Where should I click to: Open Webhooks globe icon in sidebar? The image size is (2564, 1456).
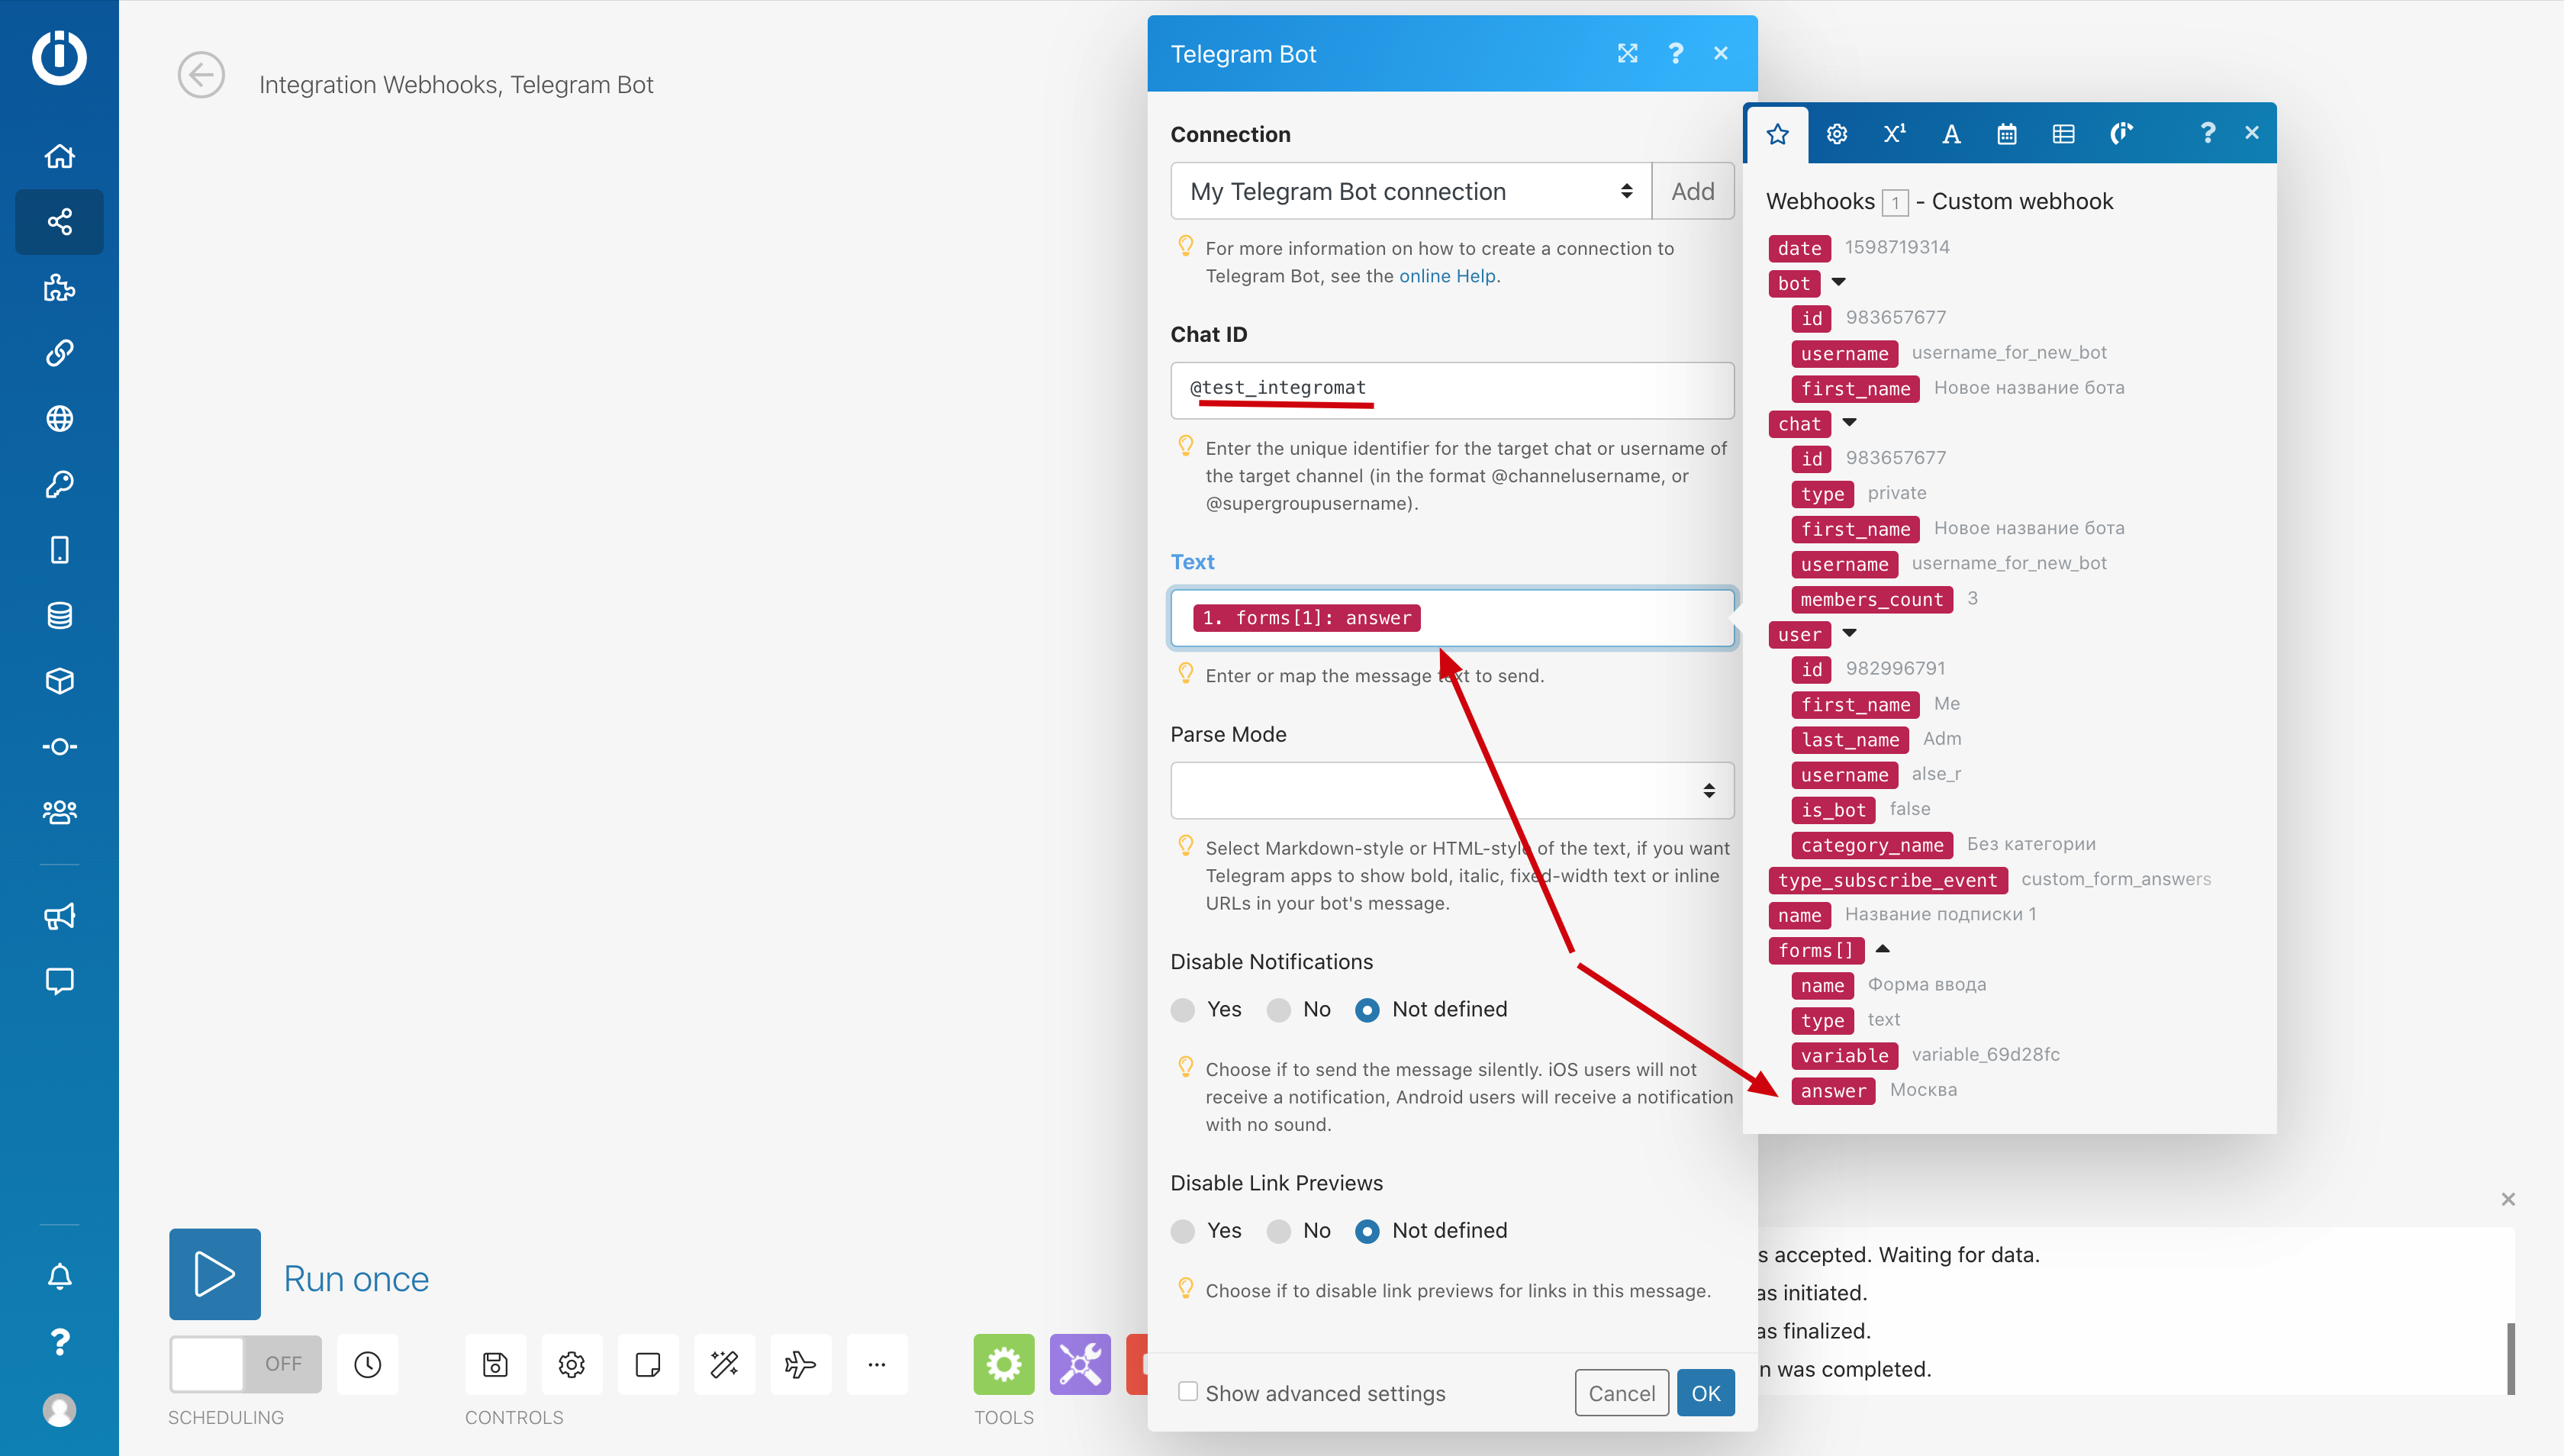60,419
